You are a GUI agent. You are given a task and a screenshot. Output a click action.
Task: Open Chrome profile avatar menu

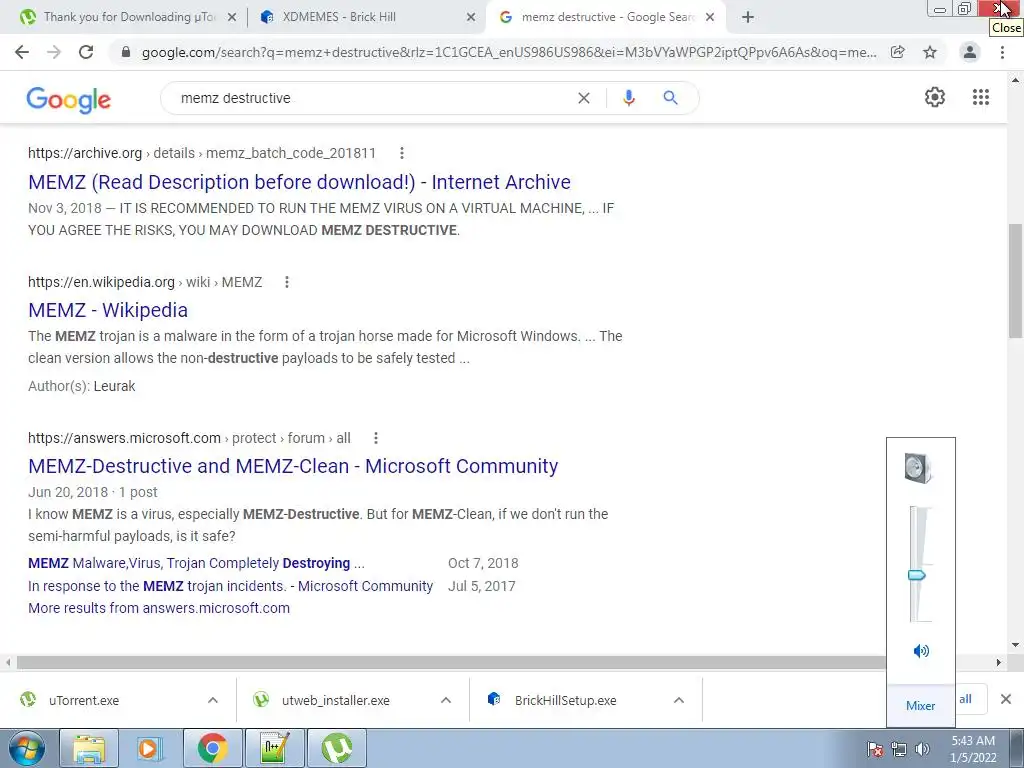click(970, 52)
